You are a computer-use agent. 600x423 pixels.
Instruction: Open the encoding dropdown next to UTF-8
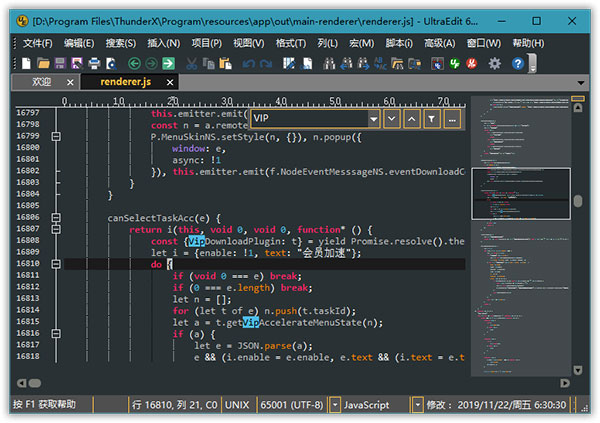[334, 404]
